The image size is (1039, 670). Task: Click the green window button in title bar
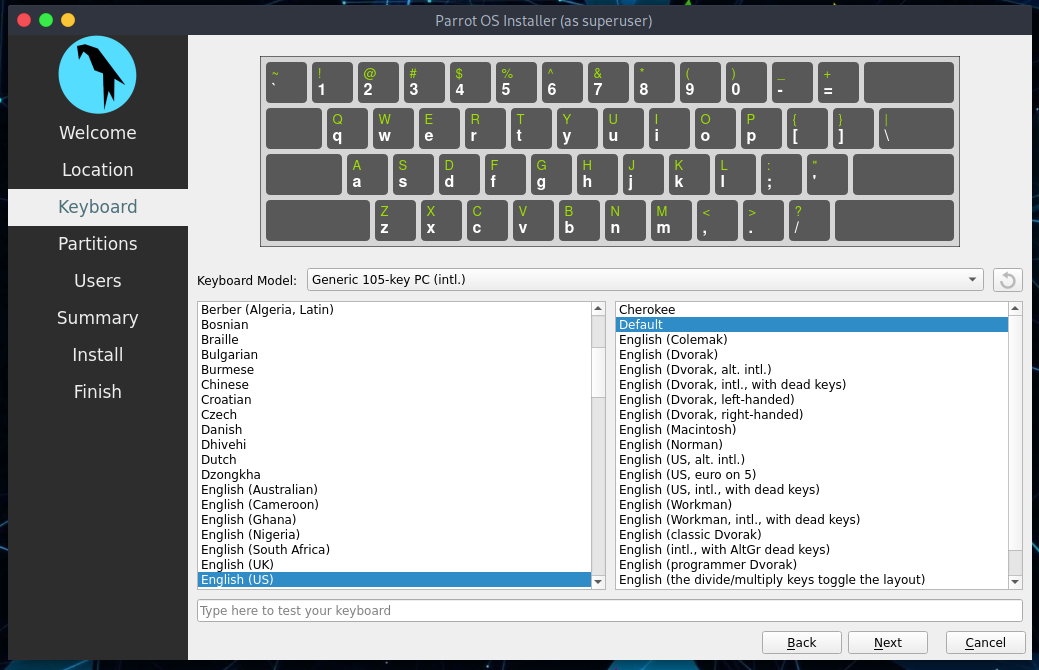coord(46,20)
